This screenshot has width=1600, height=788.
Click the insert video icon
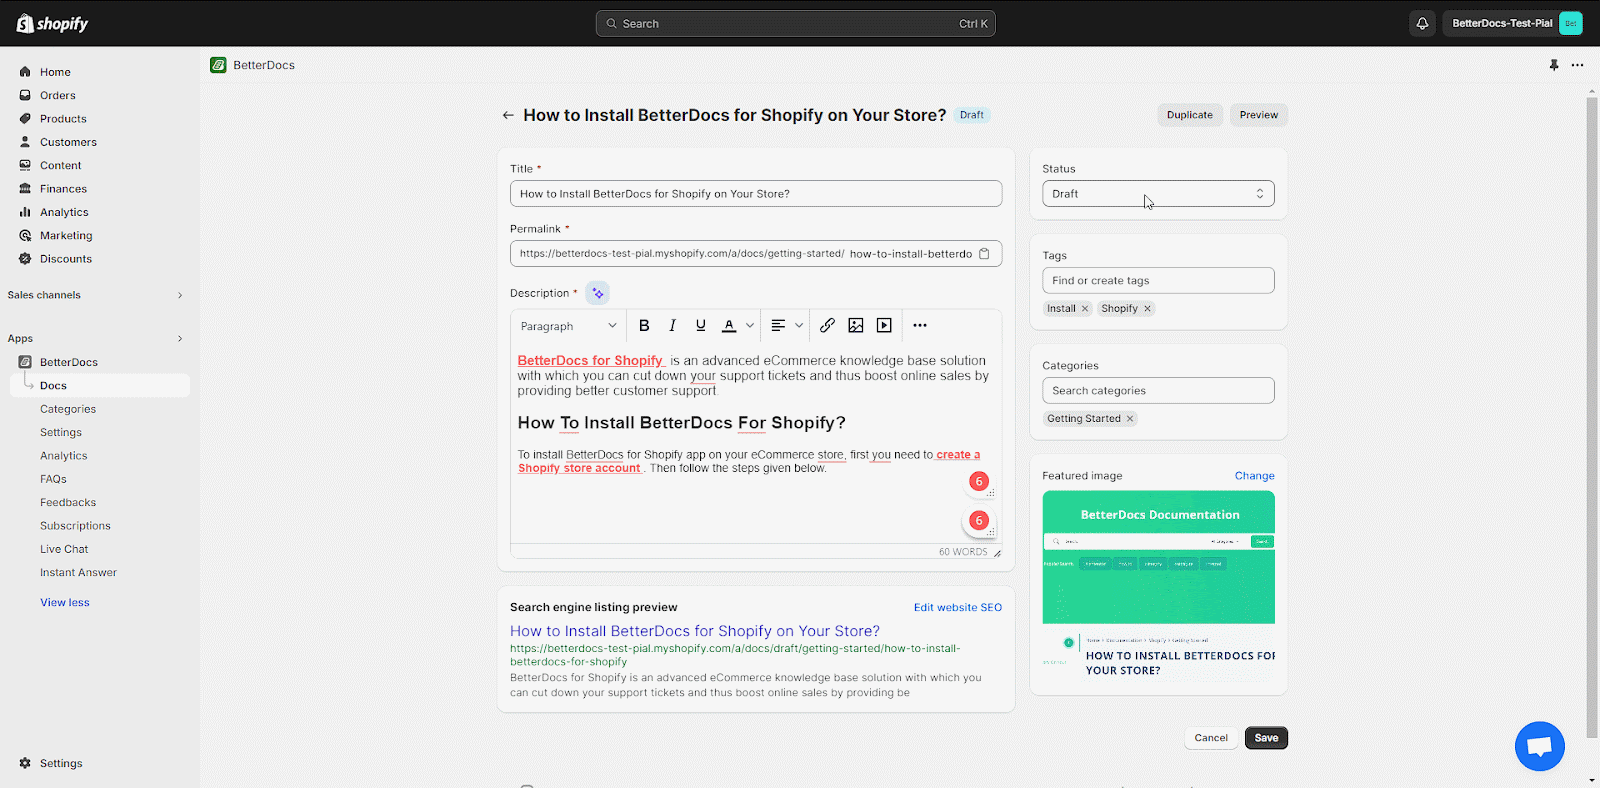[x=884, y=325]
